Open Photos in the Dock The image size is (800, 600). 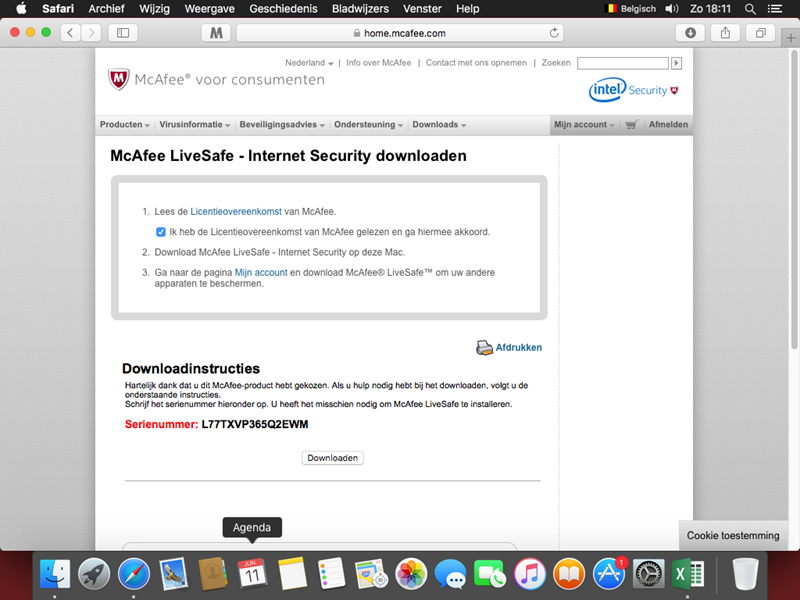tap(411, 573)
